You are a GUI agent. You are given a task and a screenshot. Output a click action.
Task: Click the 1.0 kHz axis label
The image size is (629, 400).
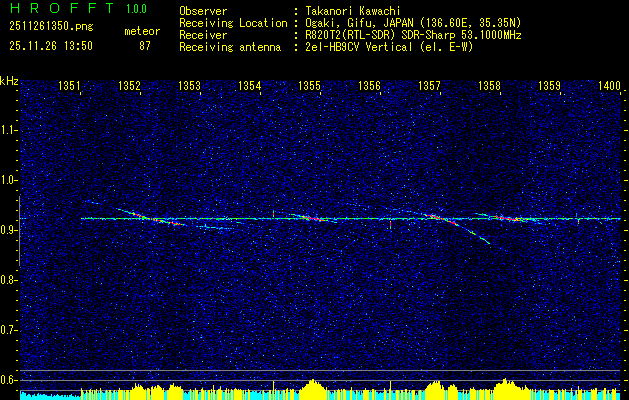click(7, 181)
